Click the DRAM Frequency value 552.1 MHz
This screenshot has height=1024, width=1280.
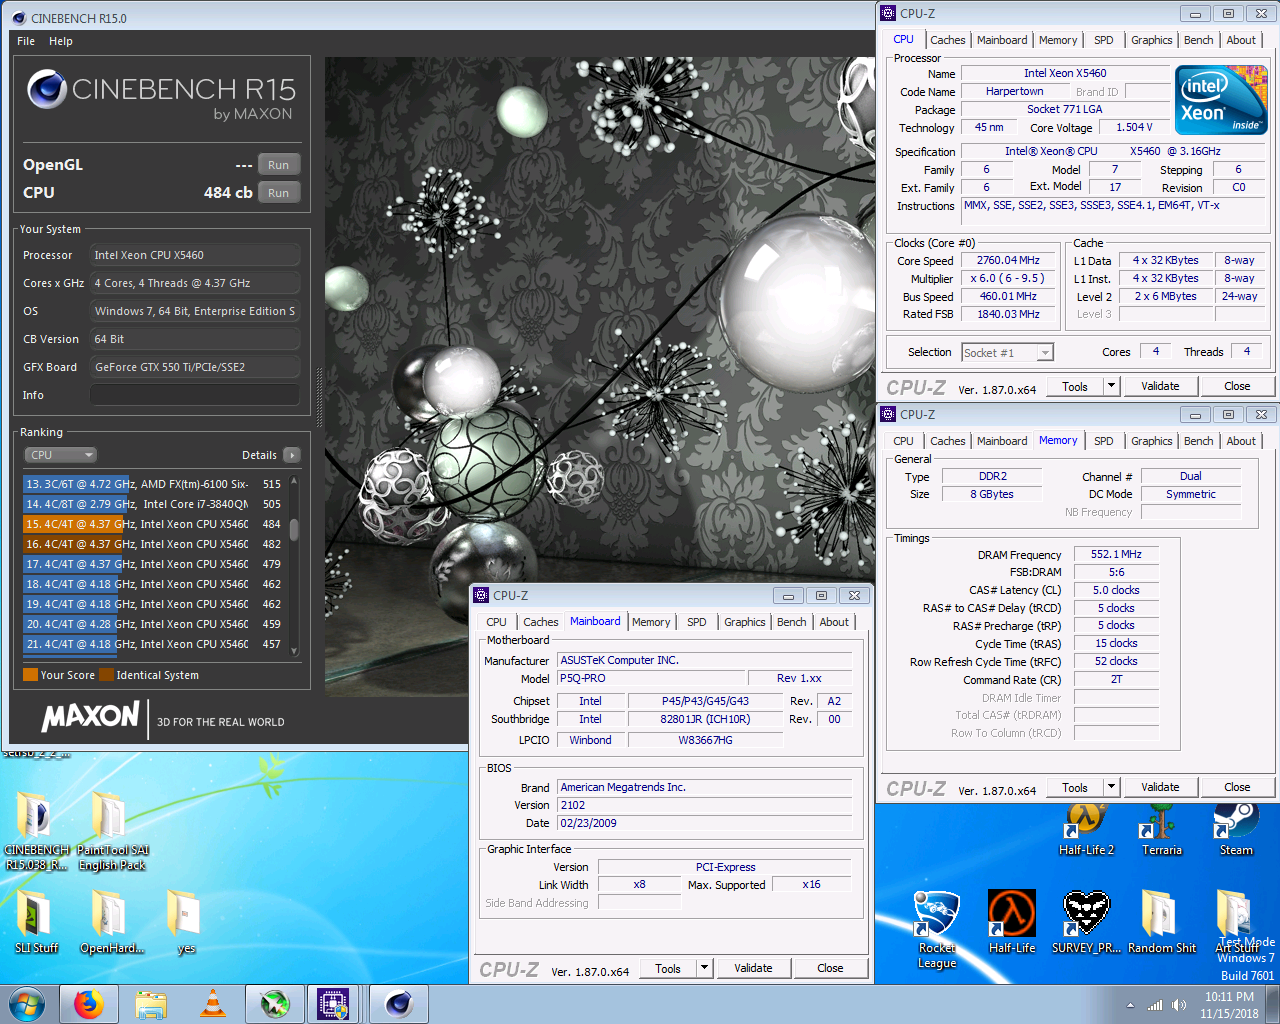tap(1116, 554)
